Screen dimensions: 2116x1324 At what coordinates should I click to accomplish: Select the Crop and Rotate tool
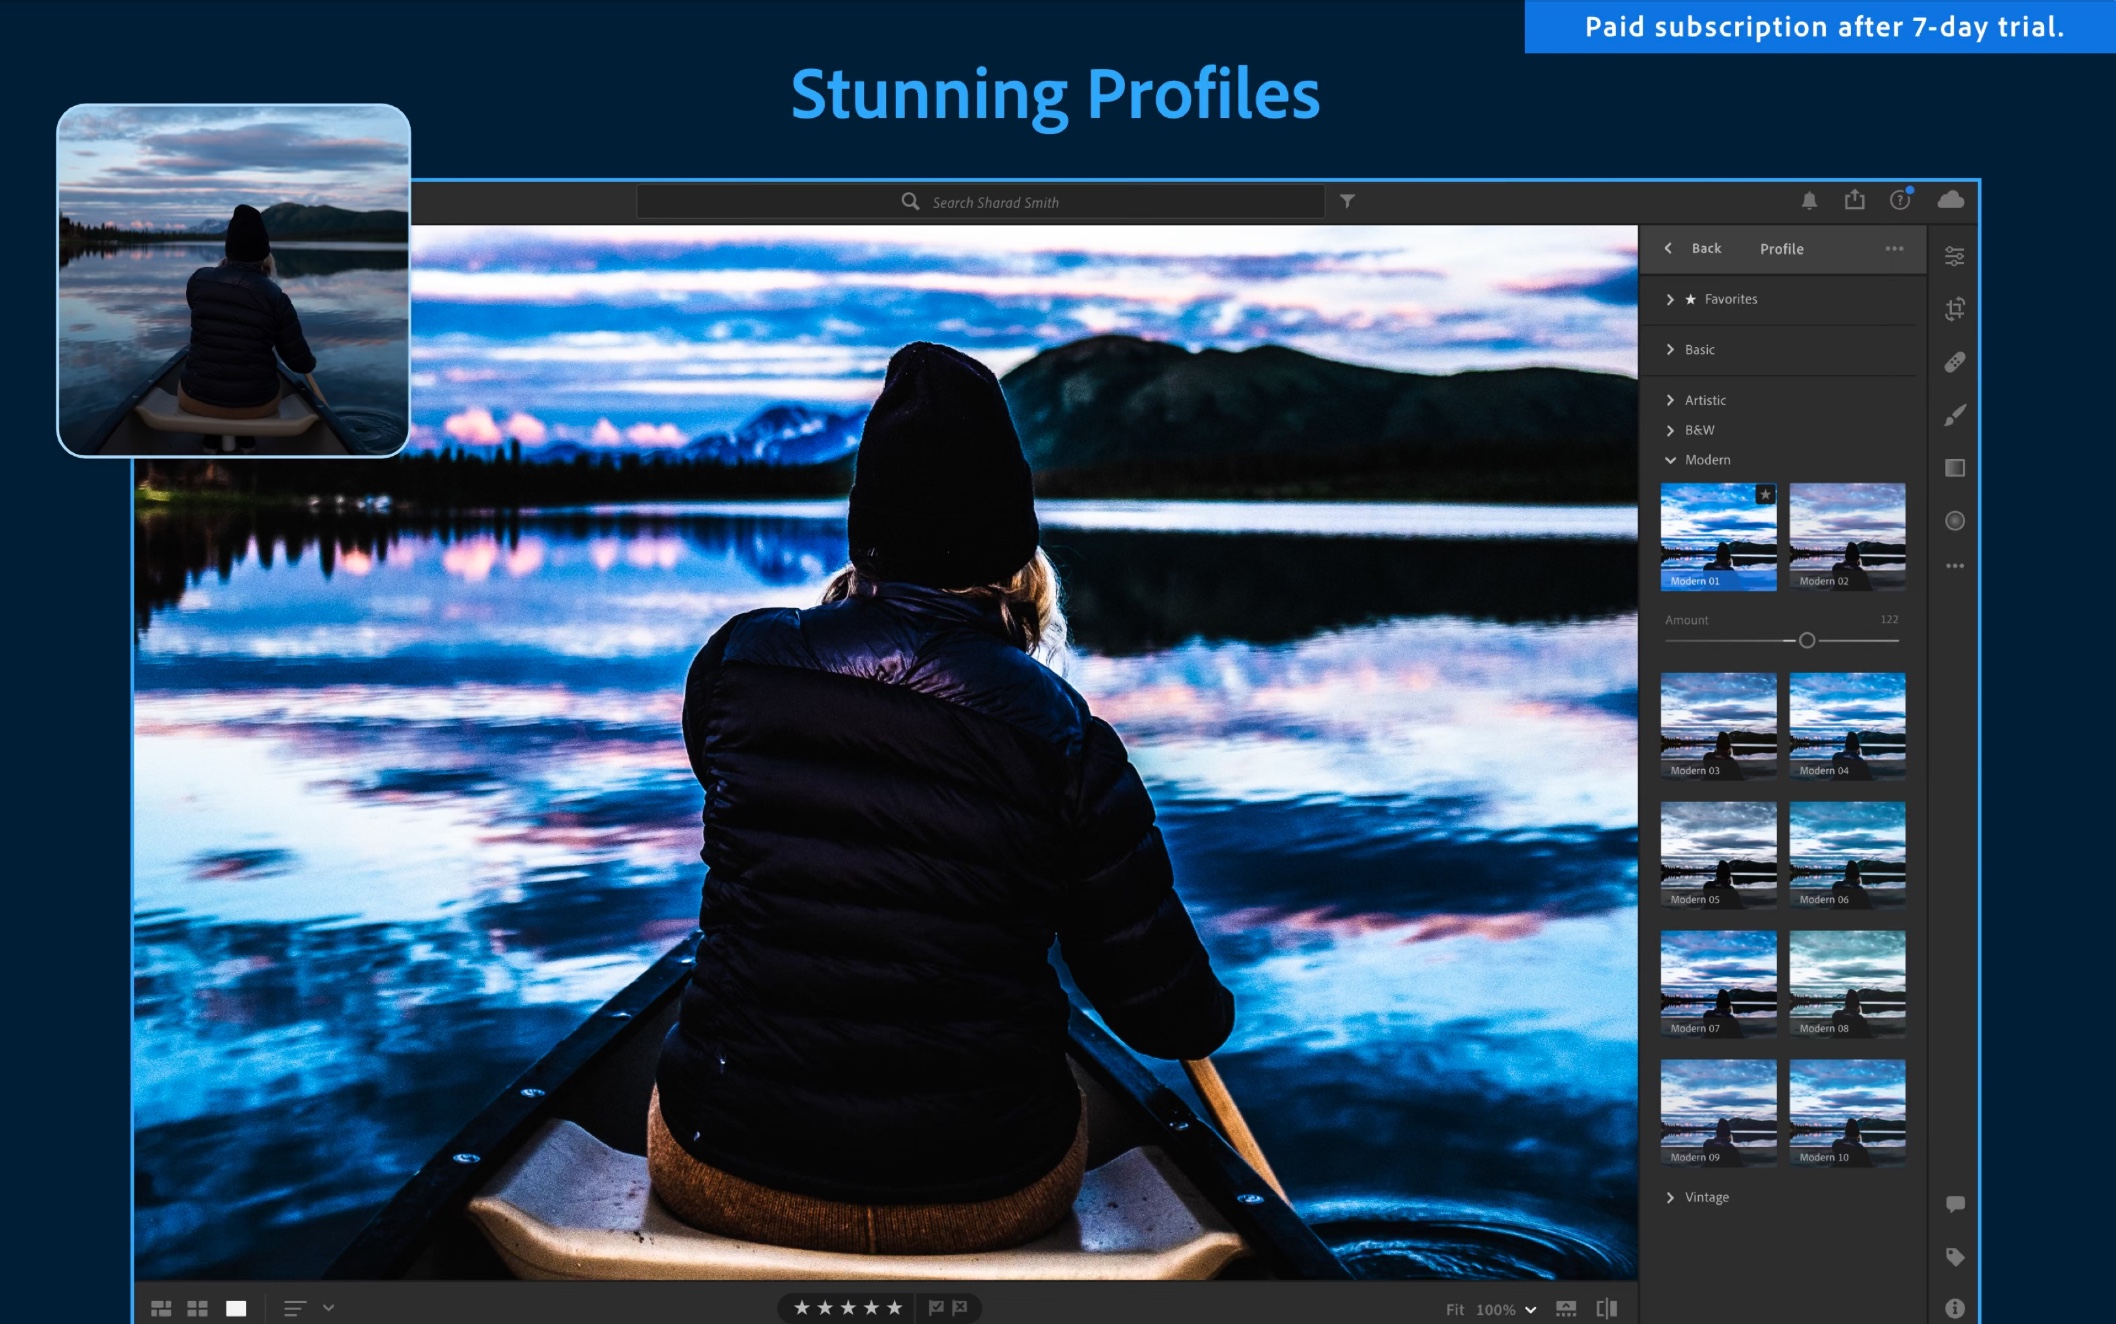click(1954, 309)
